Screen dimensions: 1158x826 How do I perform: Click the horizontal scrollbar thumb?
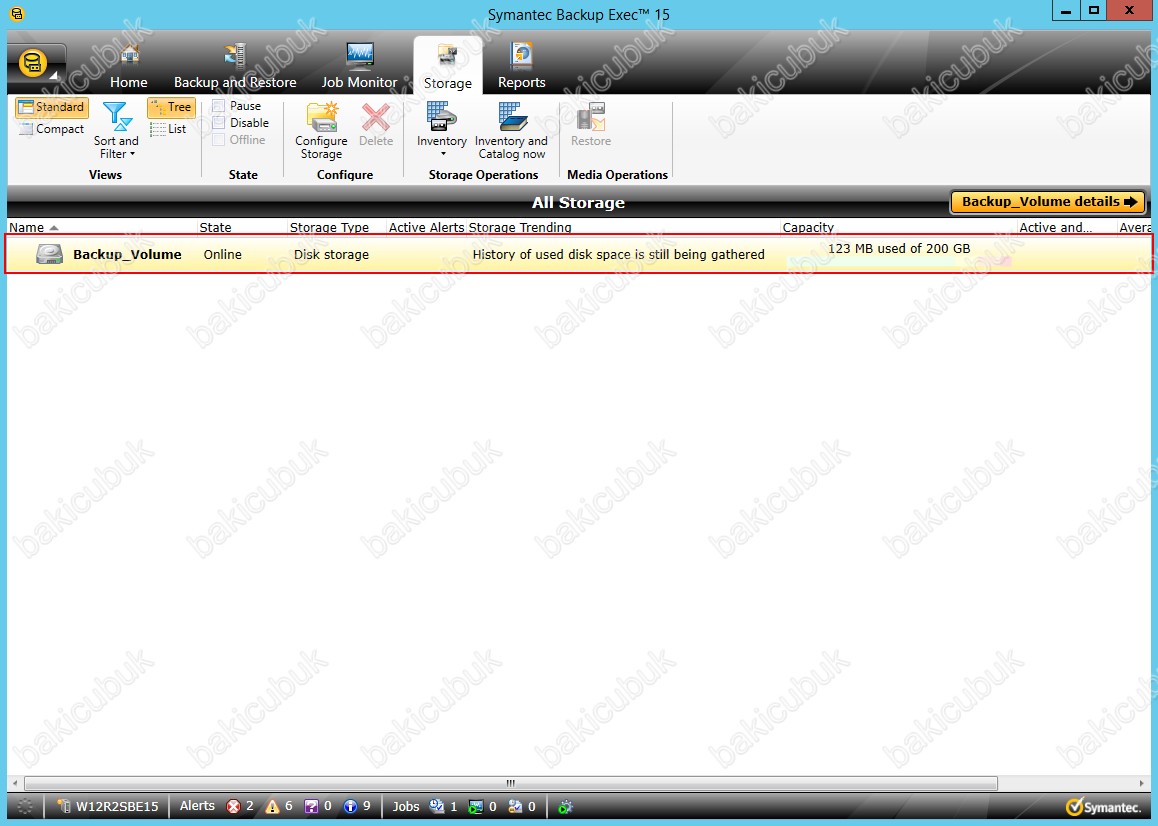click(510, 783)
